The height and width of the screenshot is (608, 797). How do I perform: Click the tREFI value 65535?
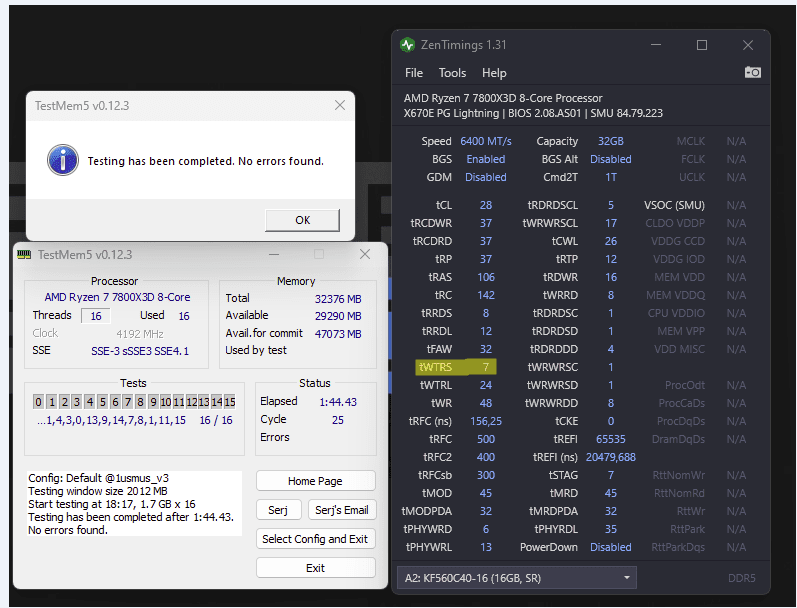(610, 439)
